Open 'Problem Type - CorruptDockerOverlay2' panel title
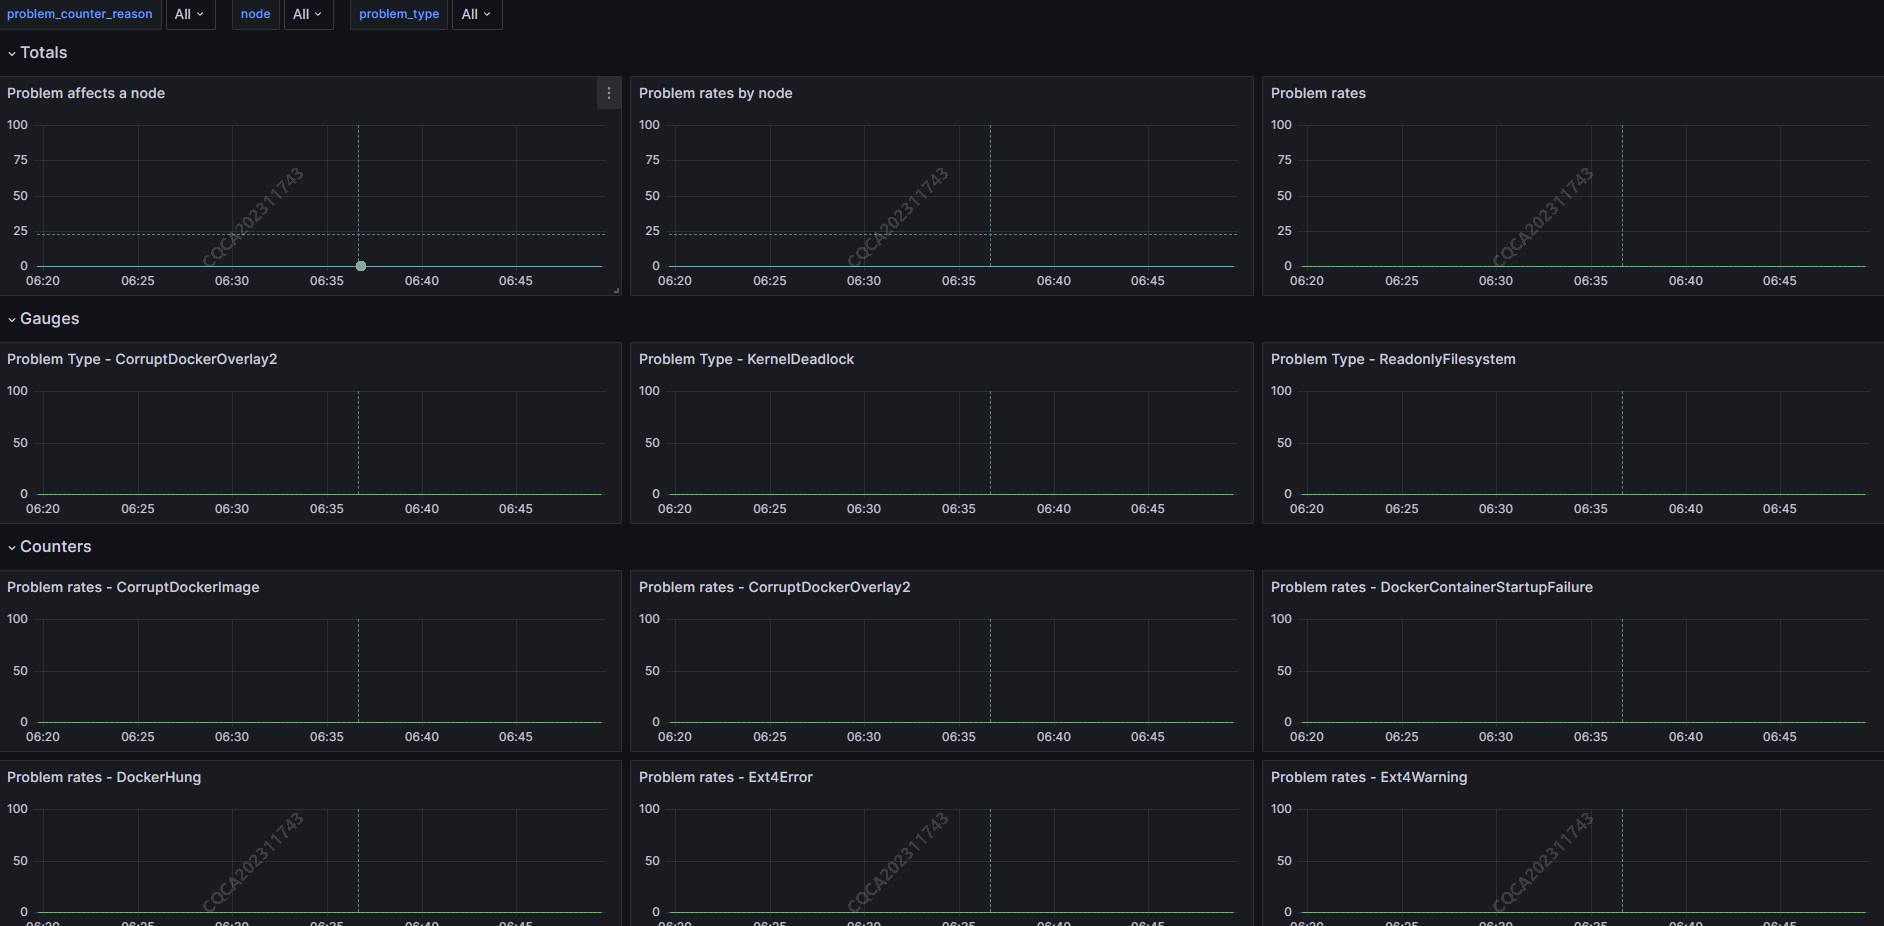Image resolution: width=1884 pixels, height=926 pixels. tap(142, 359)
